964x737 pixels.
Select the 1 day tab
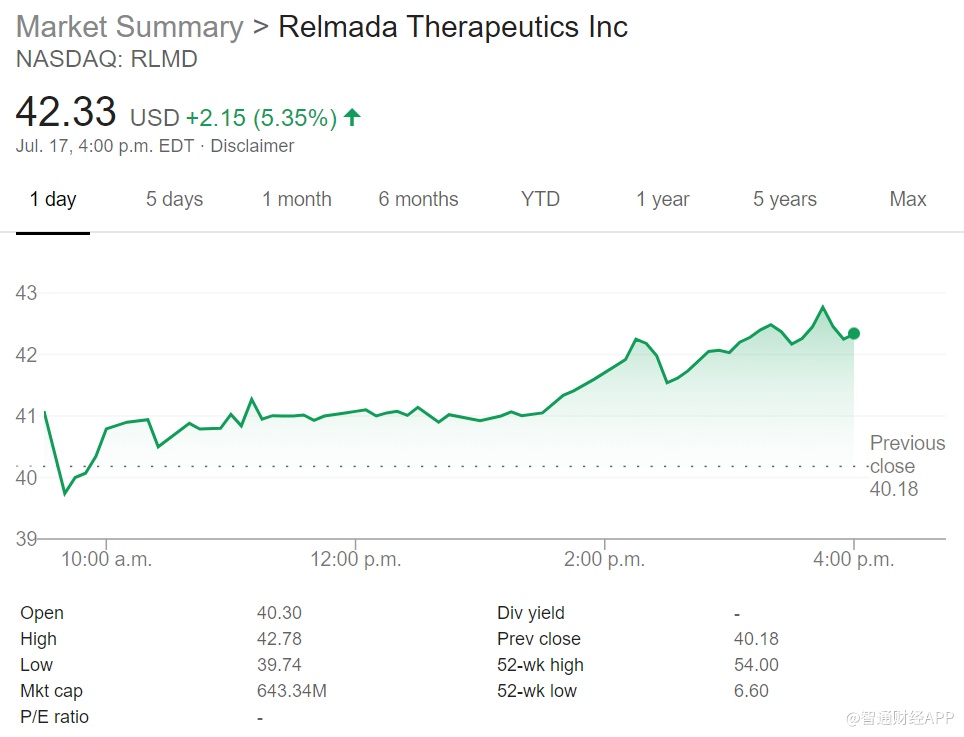click(53, 199)
